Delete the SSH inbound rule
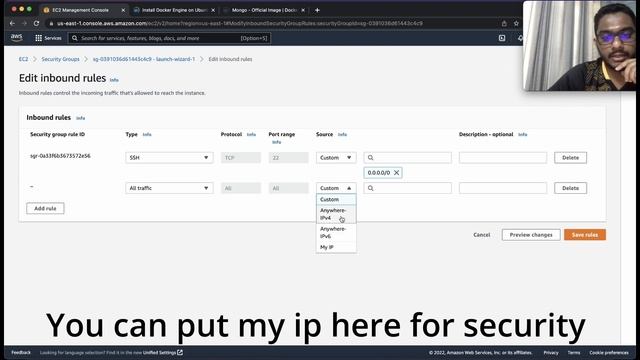The image size is (640, 360). pyautogui.click(x=570, y=158)
